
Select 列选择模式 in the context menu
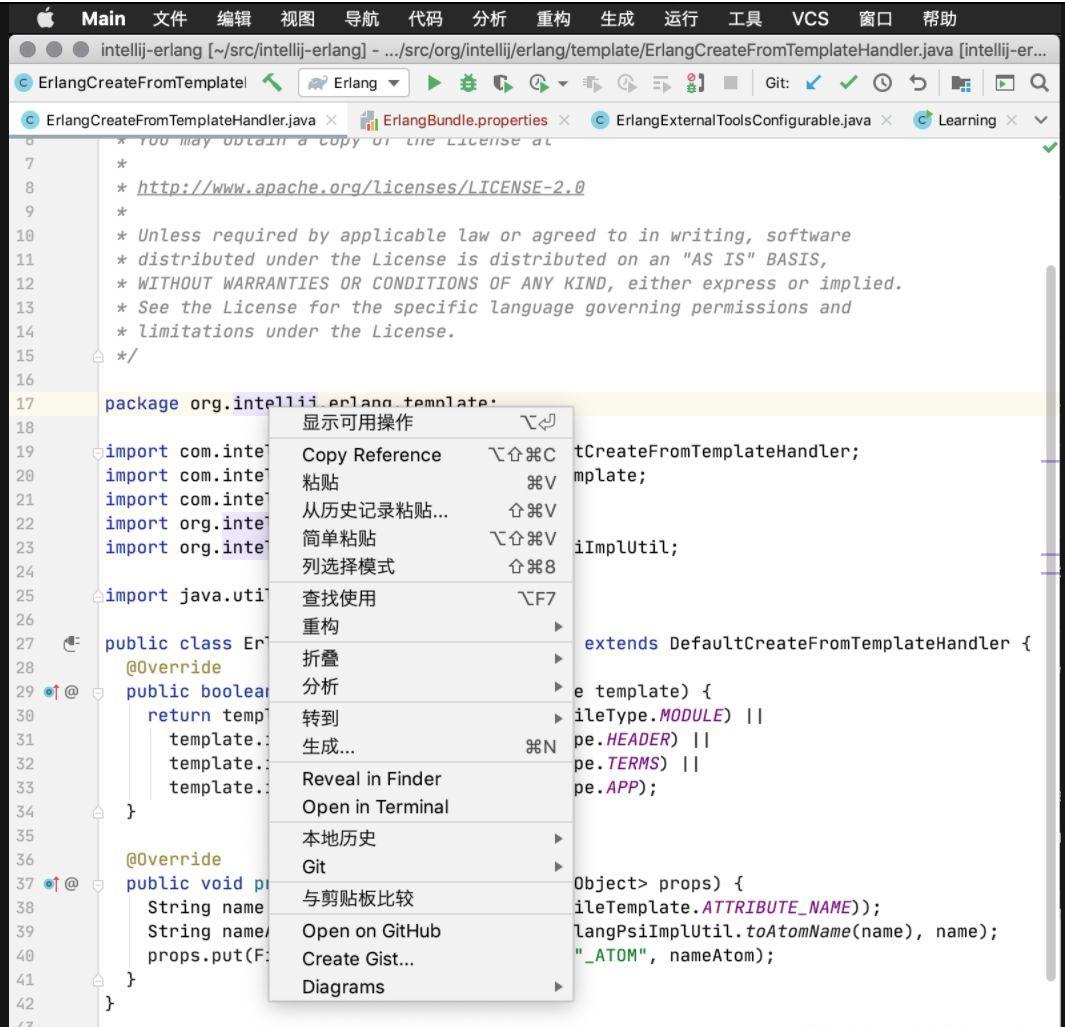(x=421, y=566)
